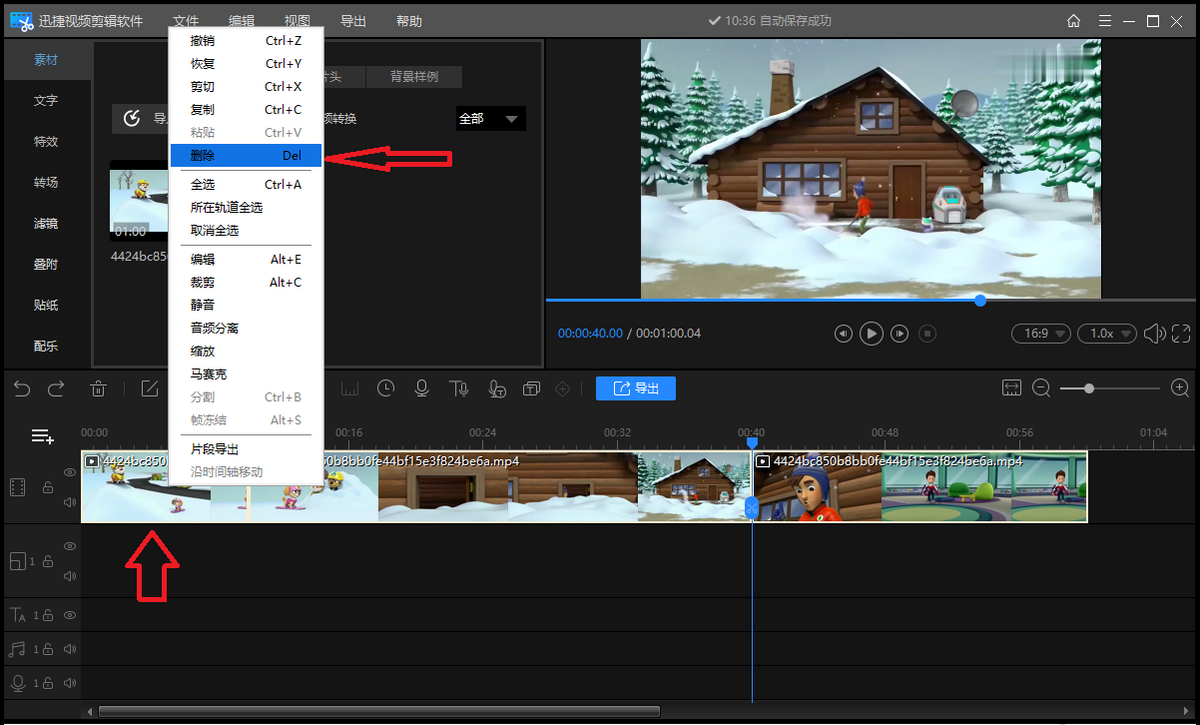Choose 马赛克 from the menu

coord(246,374)
